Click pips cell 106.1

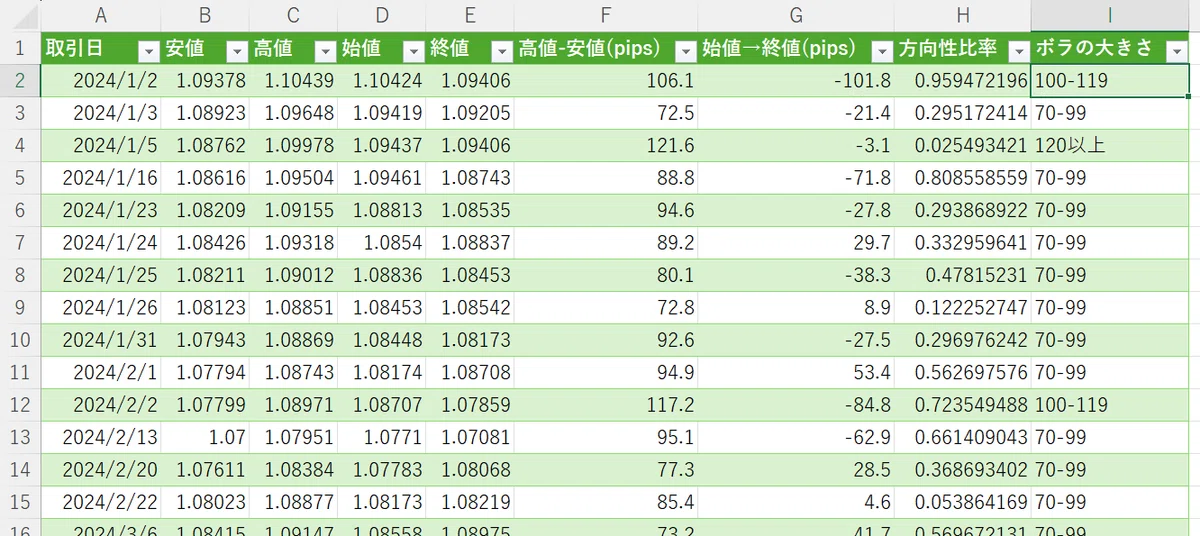(x=606, y=81)
